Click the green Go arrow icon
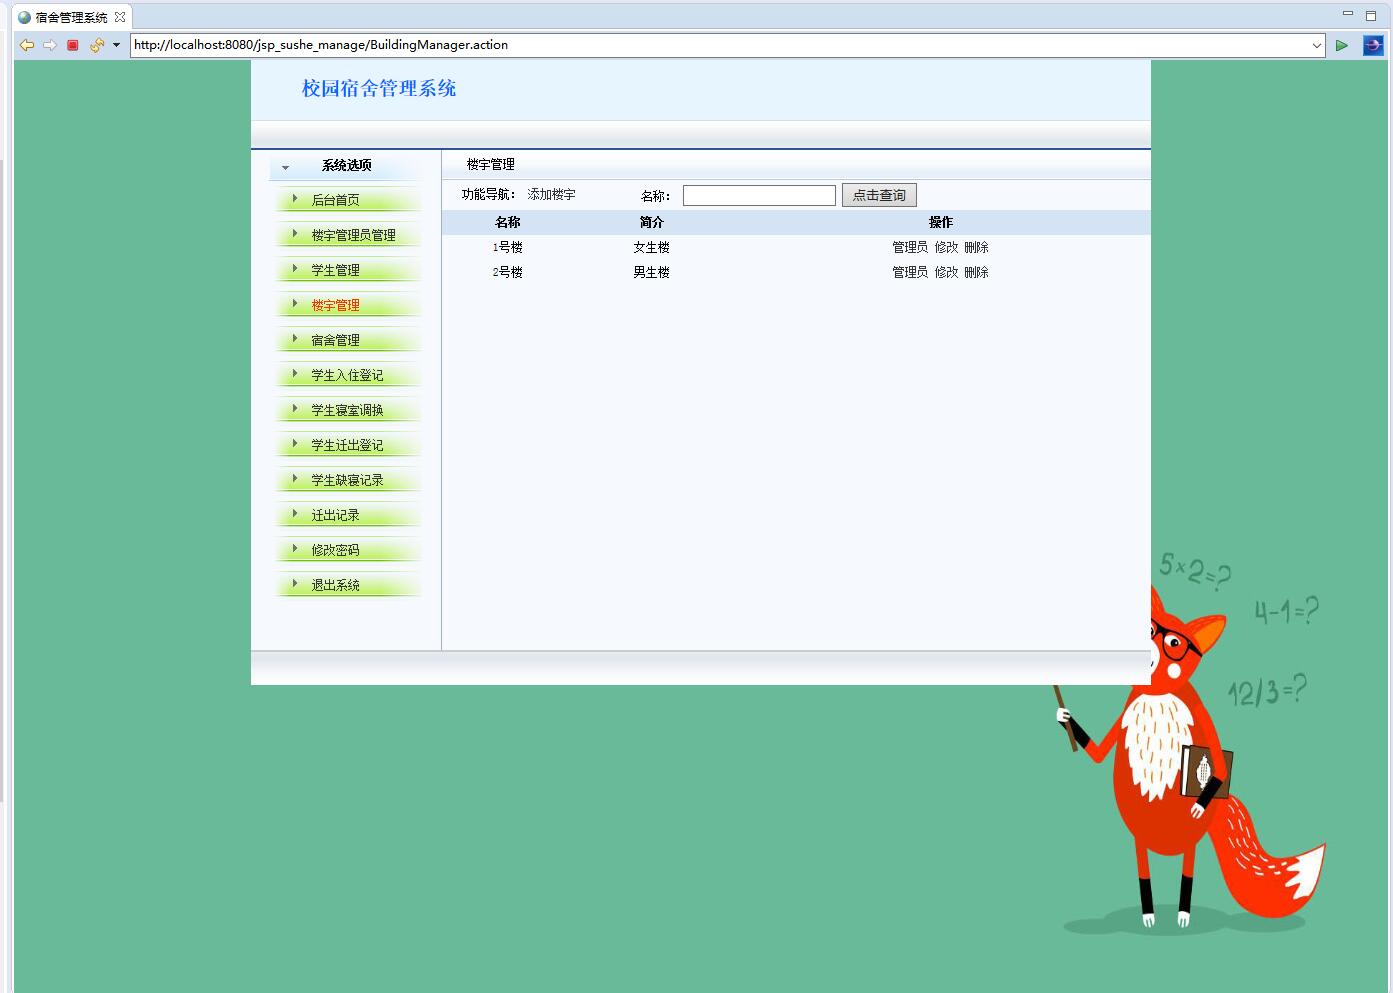Viewport: 1393px width, 993px height. coord(1342,45)
